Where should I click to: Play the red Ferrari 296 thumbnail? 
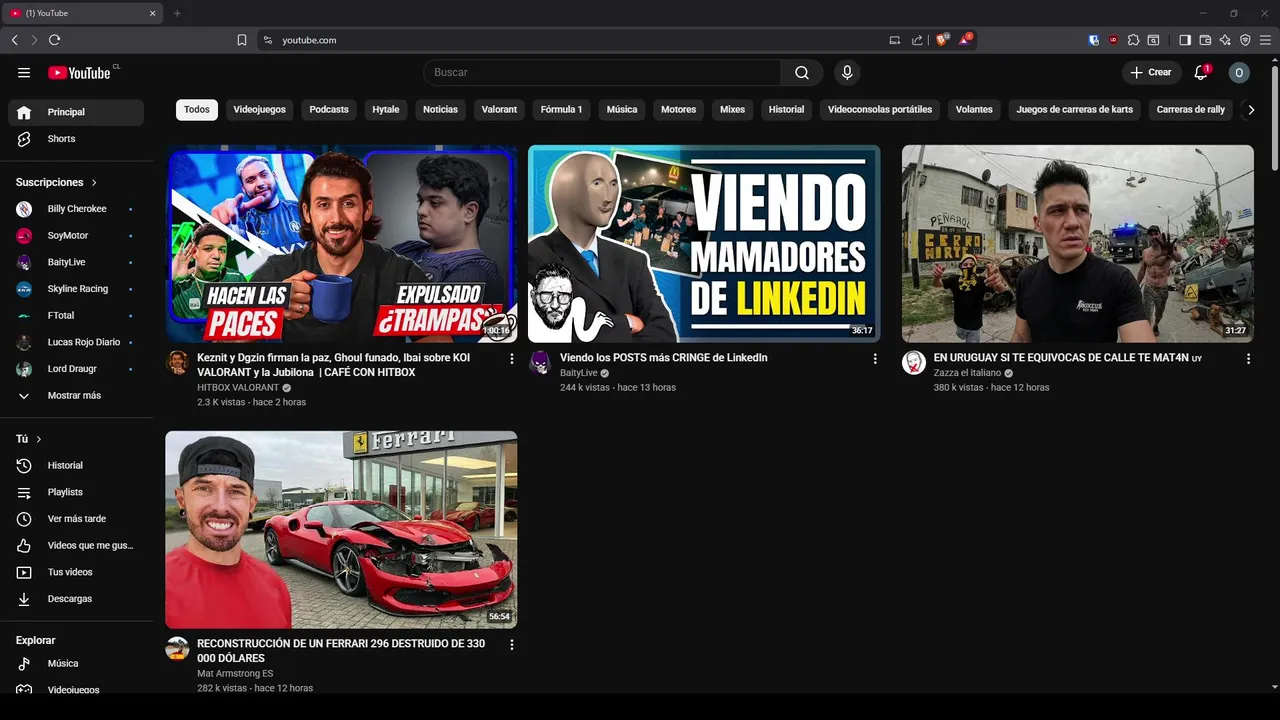tap(341, 530)
